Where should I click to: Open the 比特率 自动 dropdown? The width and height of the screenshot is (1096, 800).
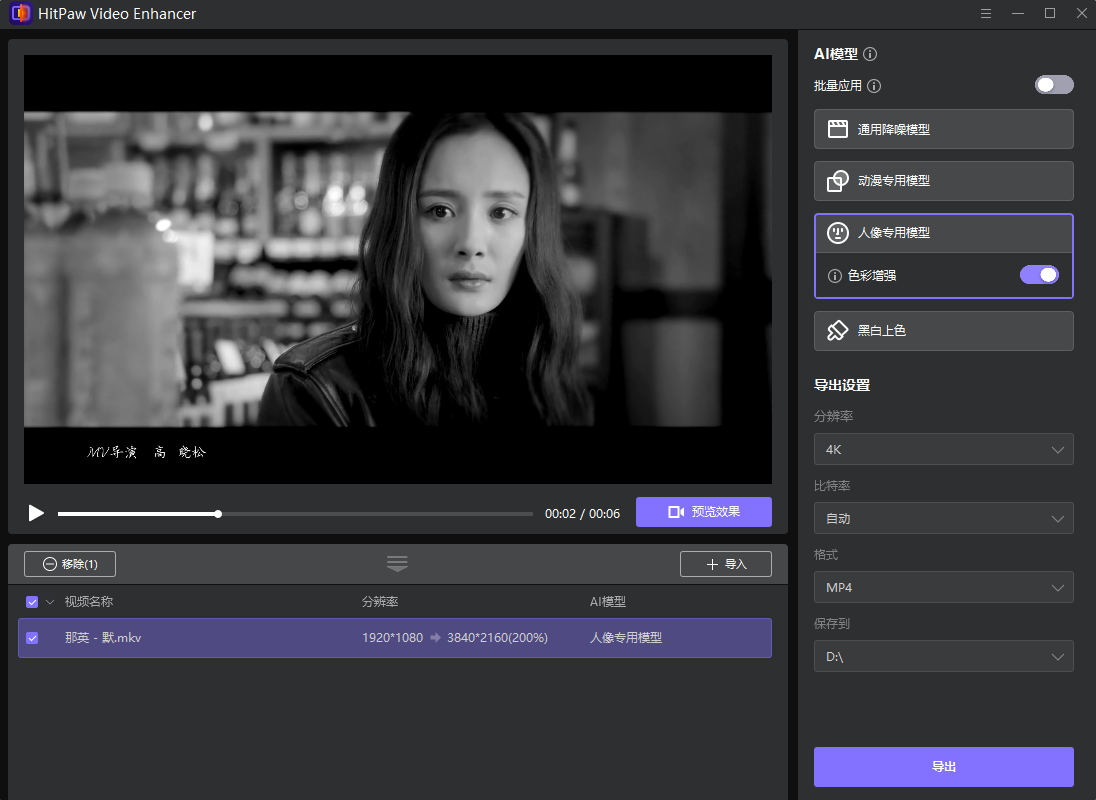(x=944, y=518)
